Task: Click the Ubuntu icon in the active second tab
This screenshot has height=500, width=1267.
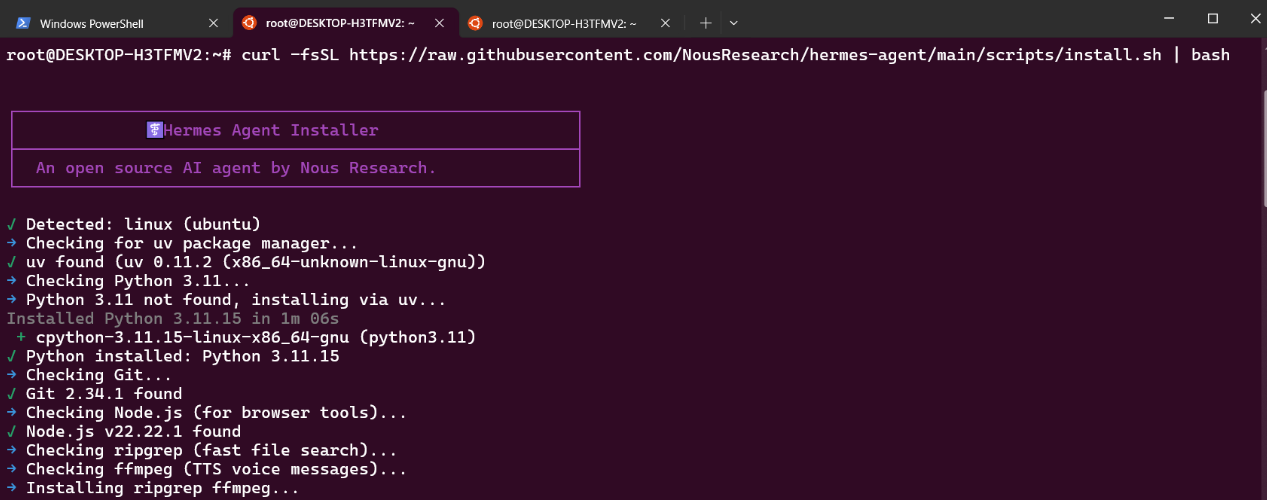Action: pos(249,22)
